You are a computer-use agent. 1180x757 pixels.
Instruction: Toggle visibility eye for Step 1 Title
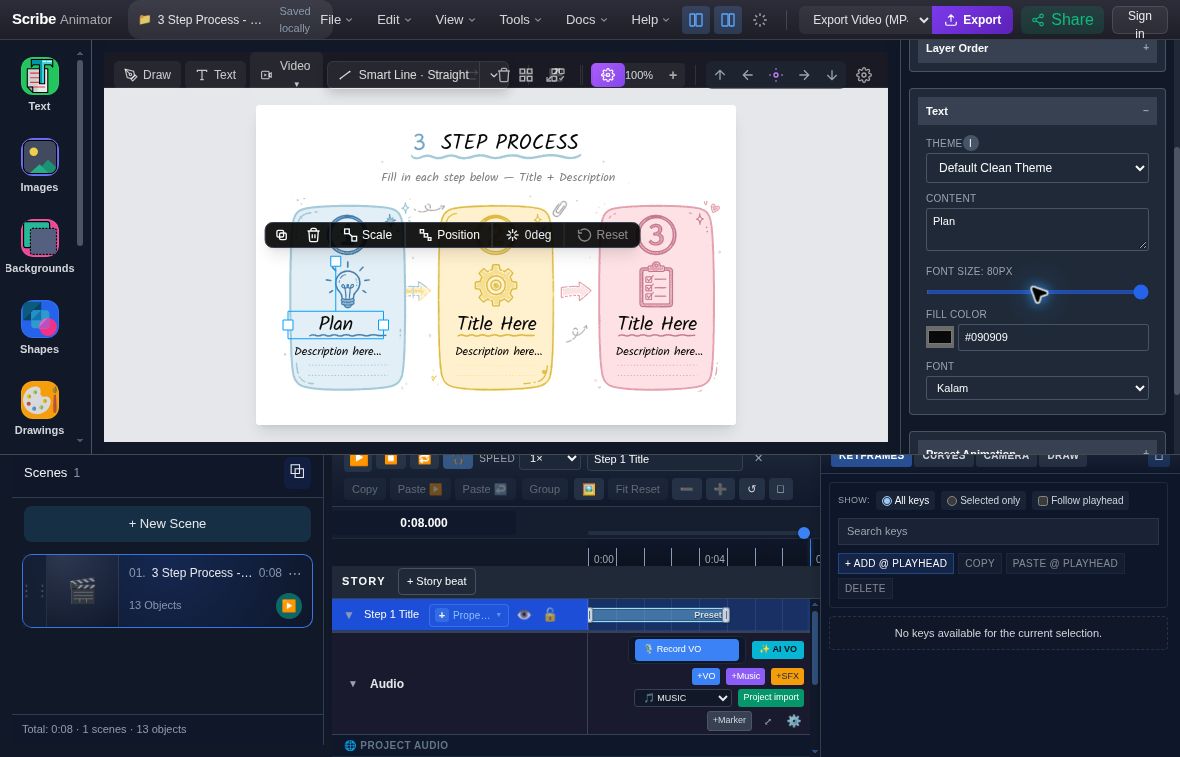click(524, 615)
